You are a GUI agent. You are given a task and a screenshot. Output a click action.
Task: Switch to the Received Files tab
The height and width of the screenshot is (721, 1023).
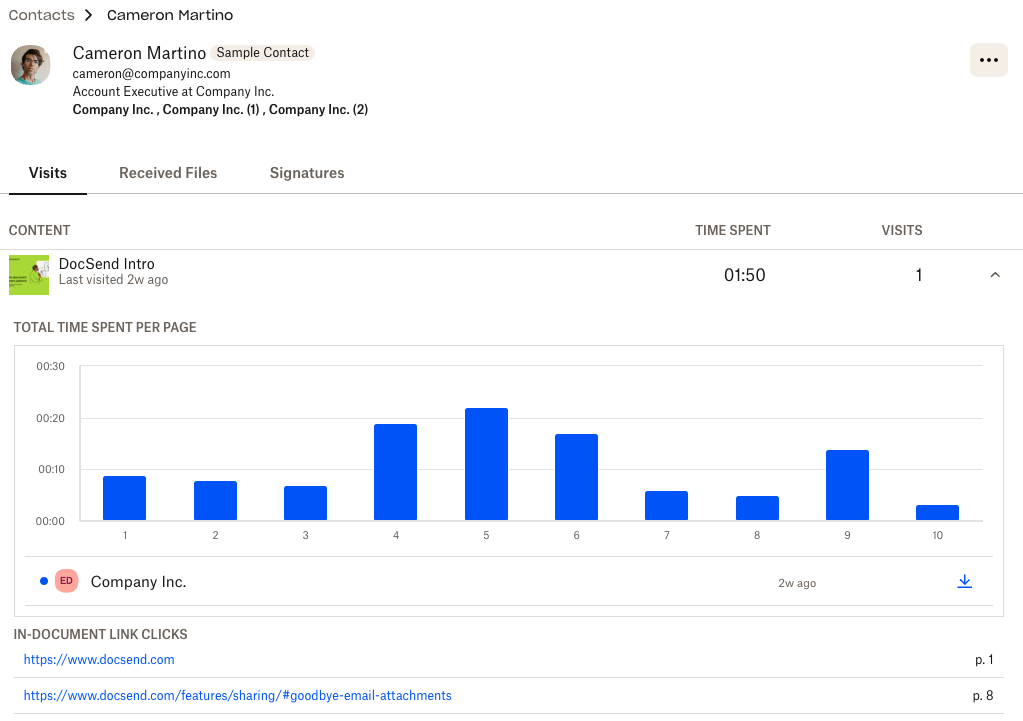point(168,173)
